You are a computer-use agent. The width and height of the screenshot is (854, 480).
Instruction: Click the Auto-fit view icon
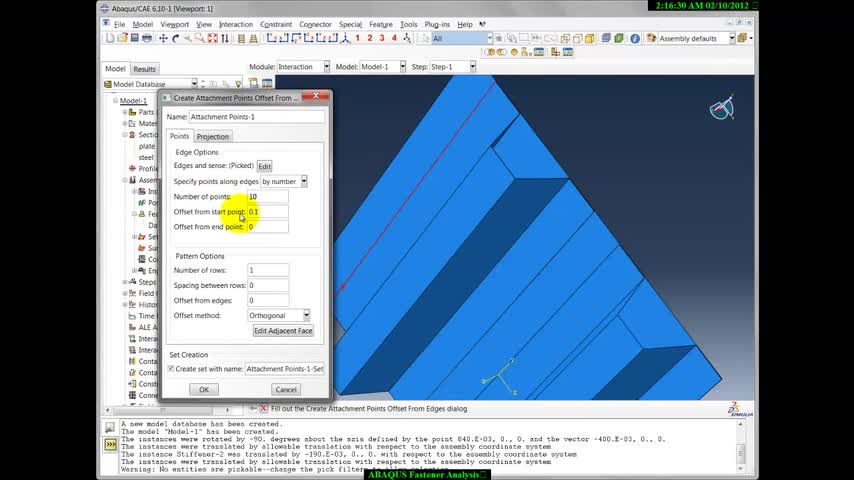pos(212,38)
